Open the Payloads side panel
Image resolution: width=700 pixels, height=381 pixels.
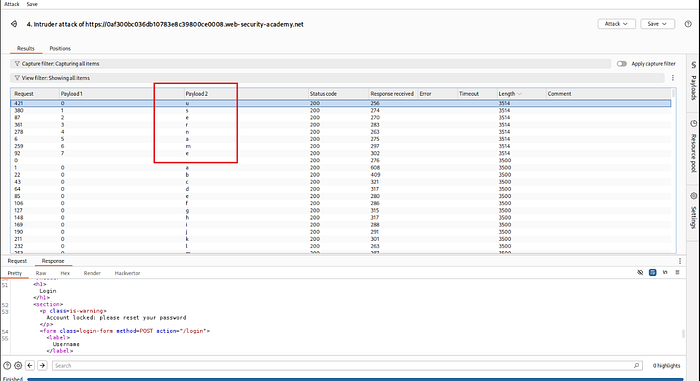point(693,81)
